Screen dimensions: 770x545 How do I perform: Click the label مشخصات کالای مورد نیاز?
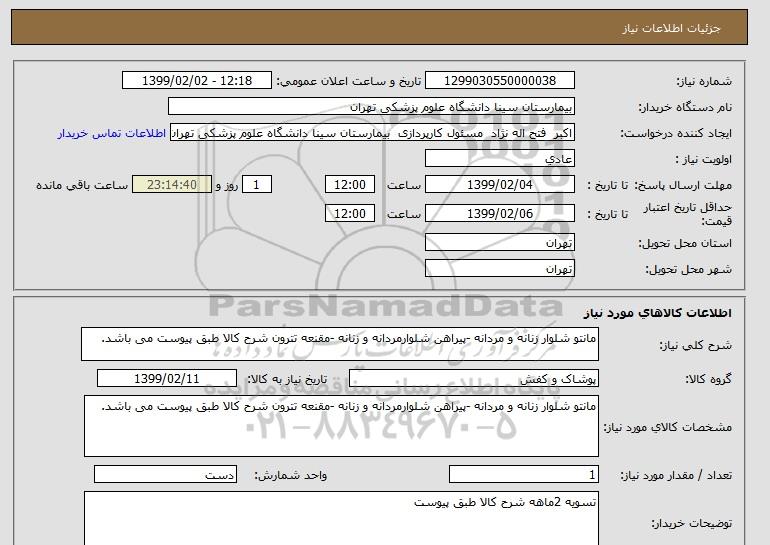tap(667, 427)
